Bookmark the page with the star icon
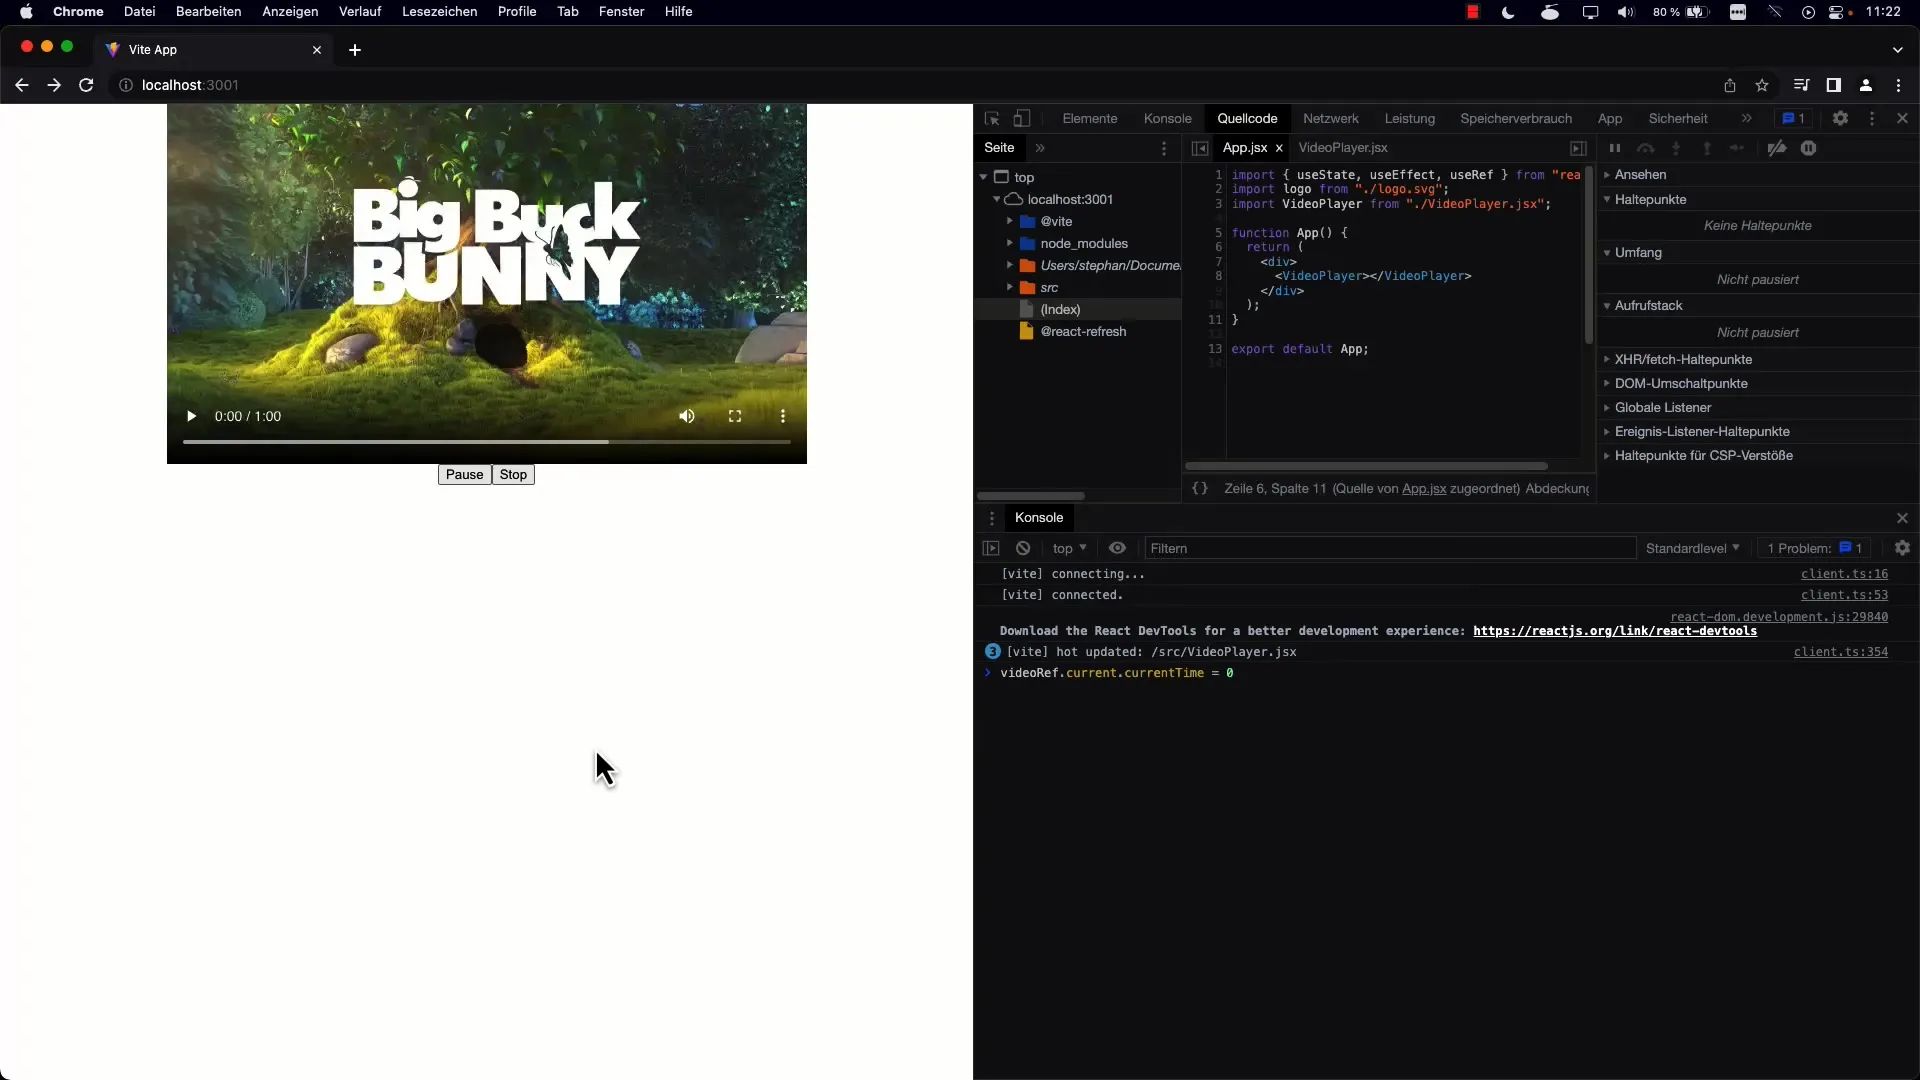The image size is (1920, 1080). click(x=1762, y=85)
